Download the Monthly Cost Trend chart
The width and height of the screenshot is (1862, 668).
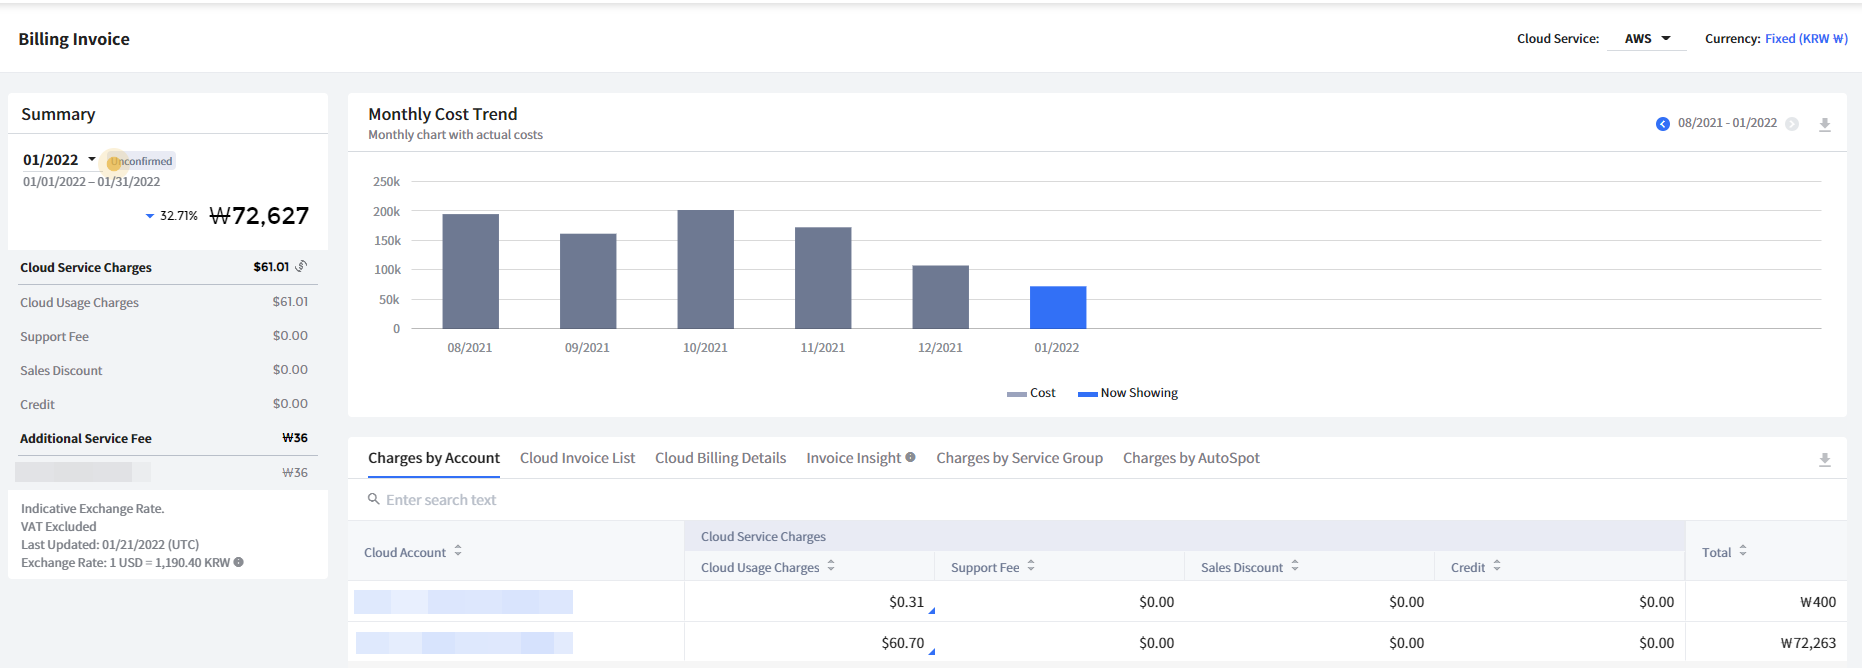coord(1824,125)
